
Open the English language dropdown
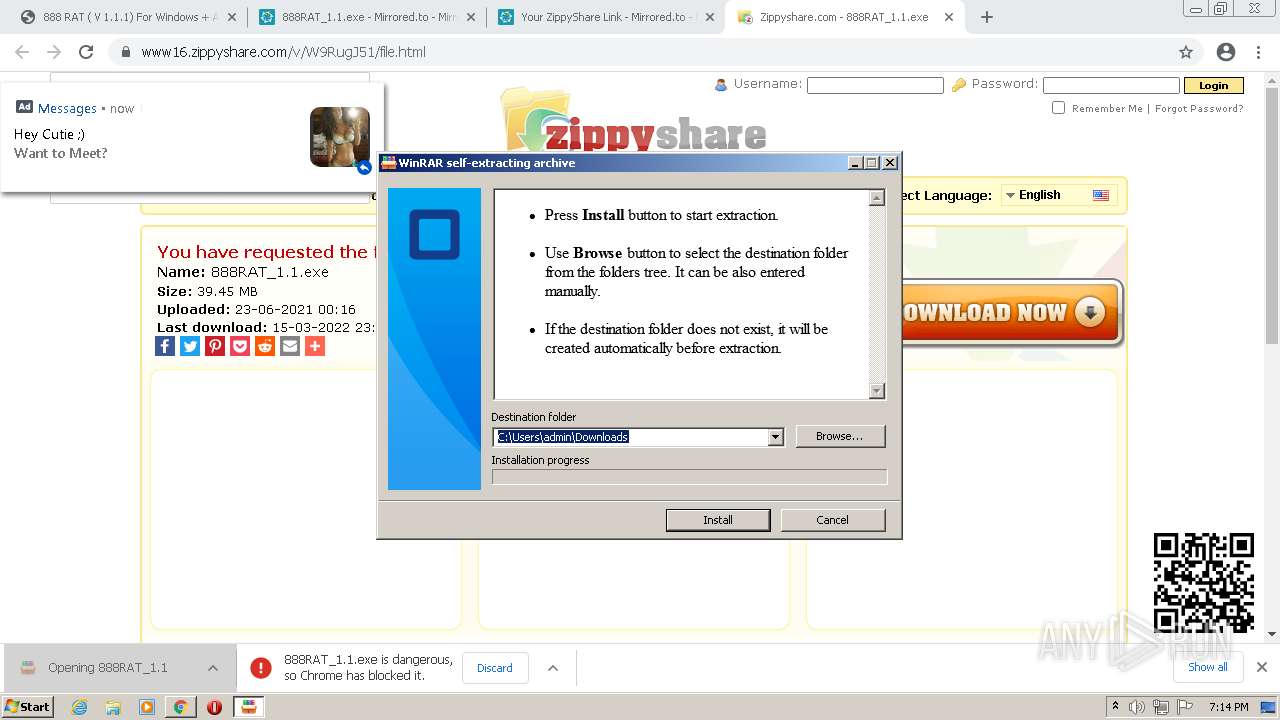pos(1058,195)
